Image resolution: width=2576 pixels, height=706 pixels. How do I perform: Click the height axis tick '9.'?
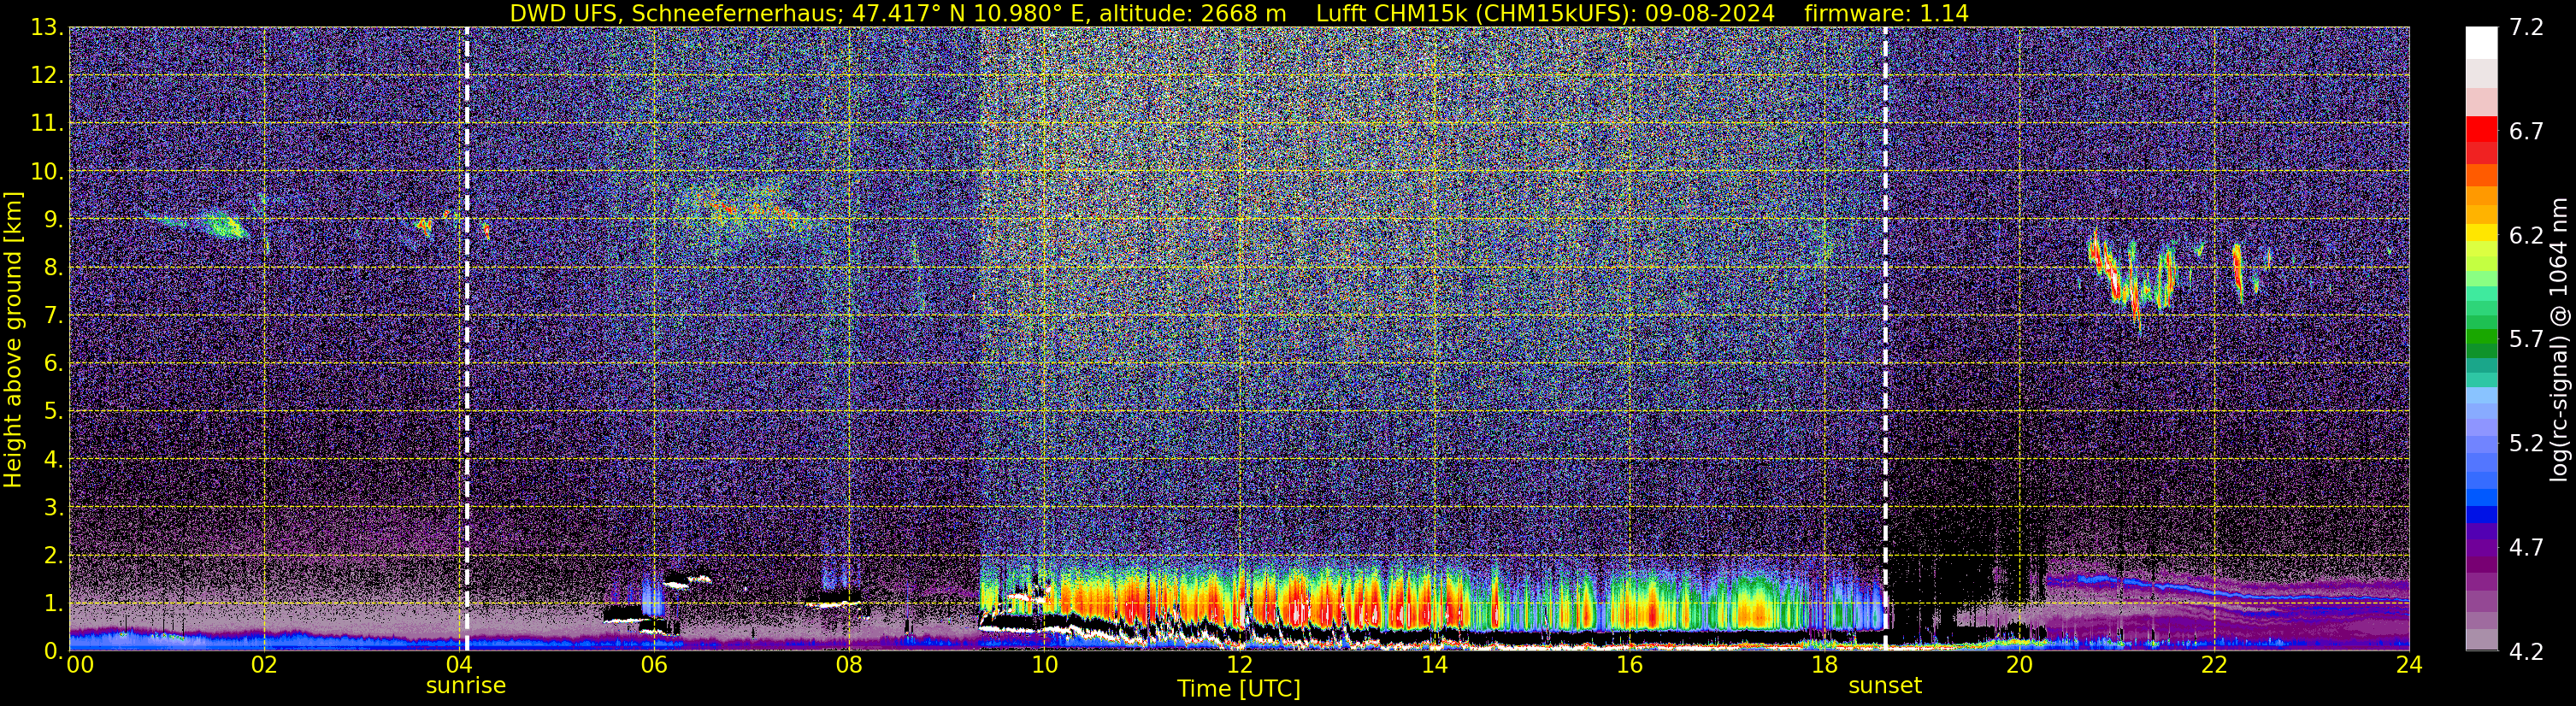tap(53, 220)
